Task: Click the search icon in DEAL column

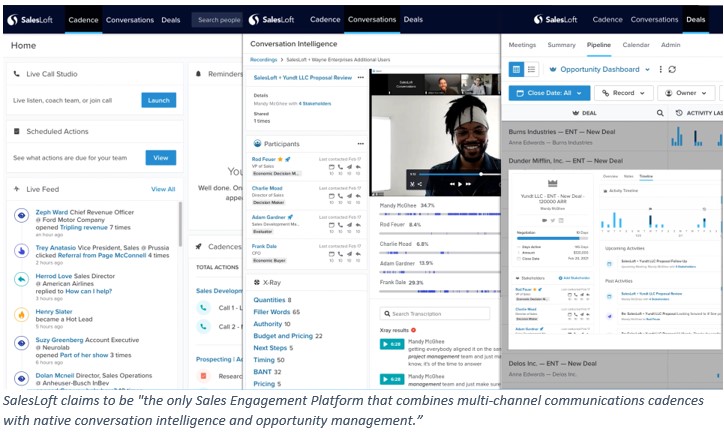Action: [660, 113]
